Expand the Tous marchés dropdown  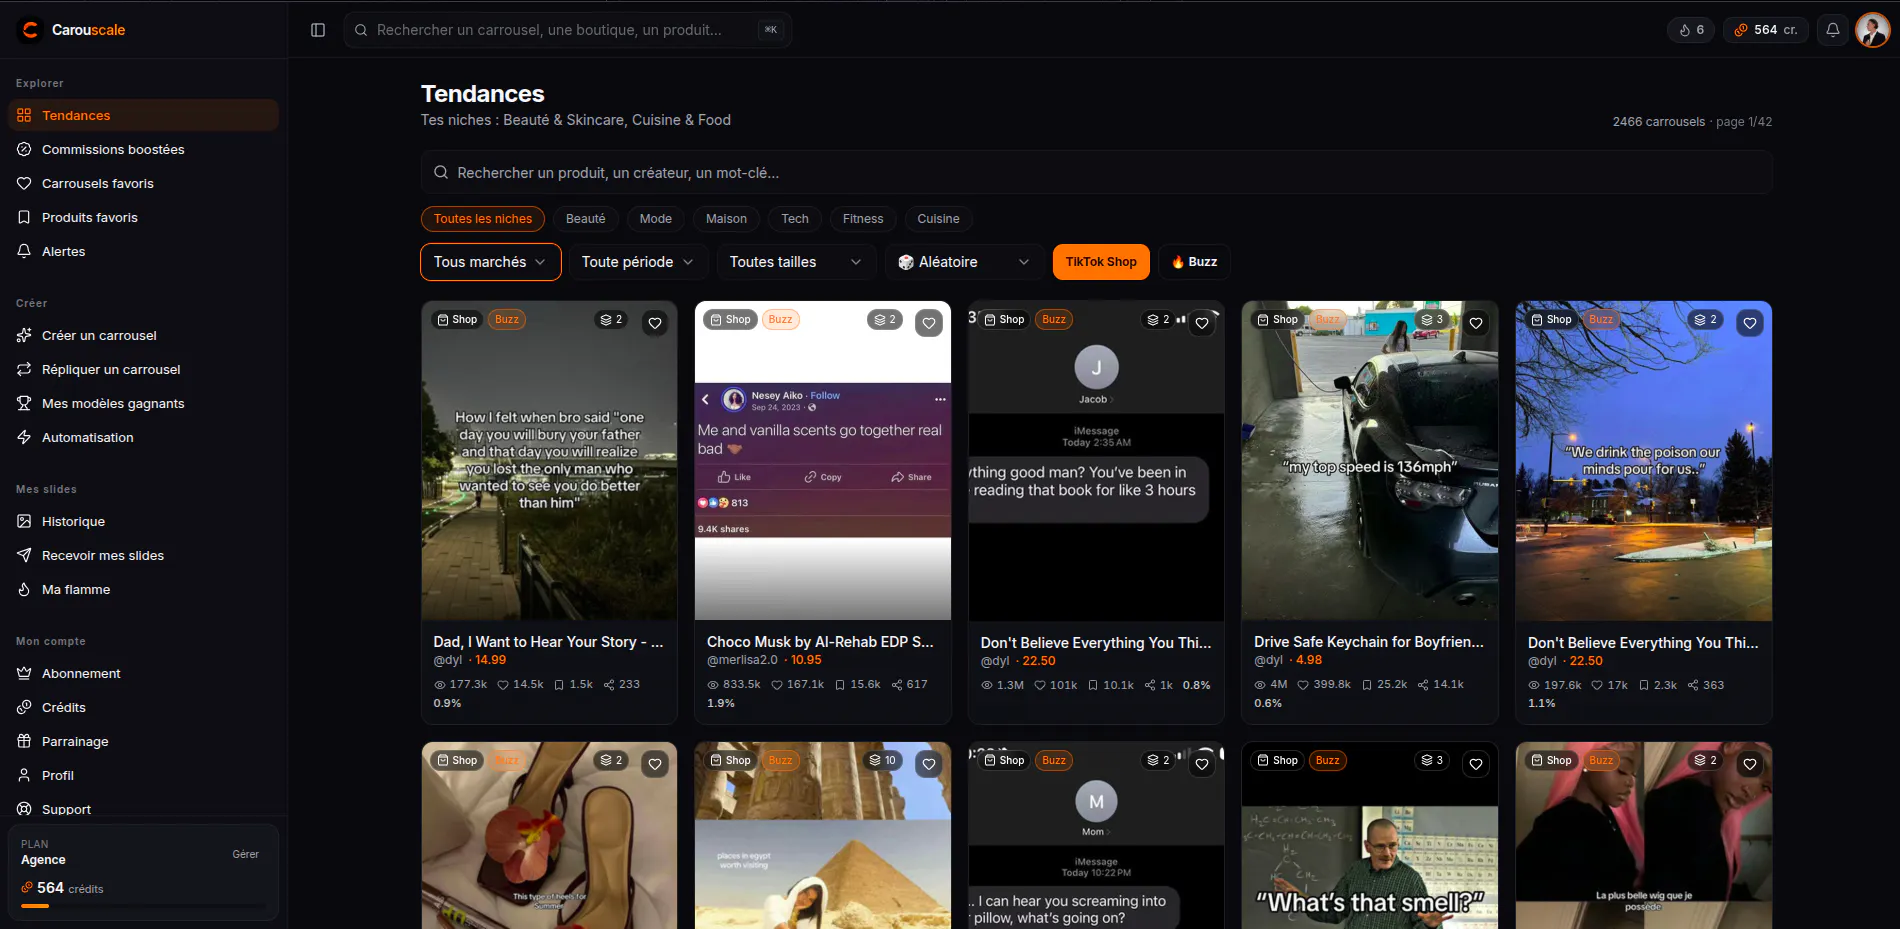click(490, 262)
